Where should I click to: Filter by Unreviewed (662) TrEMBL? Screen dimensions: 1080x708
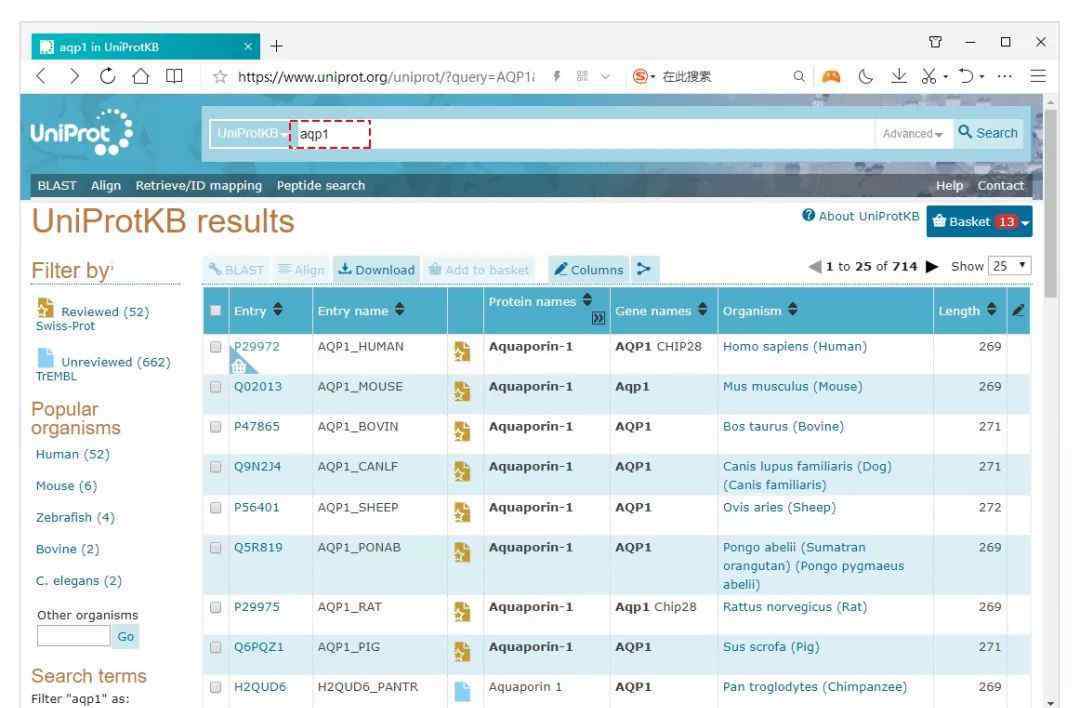(x=103, y=366)
